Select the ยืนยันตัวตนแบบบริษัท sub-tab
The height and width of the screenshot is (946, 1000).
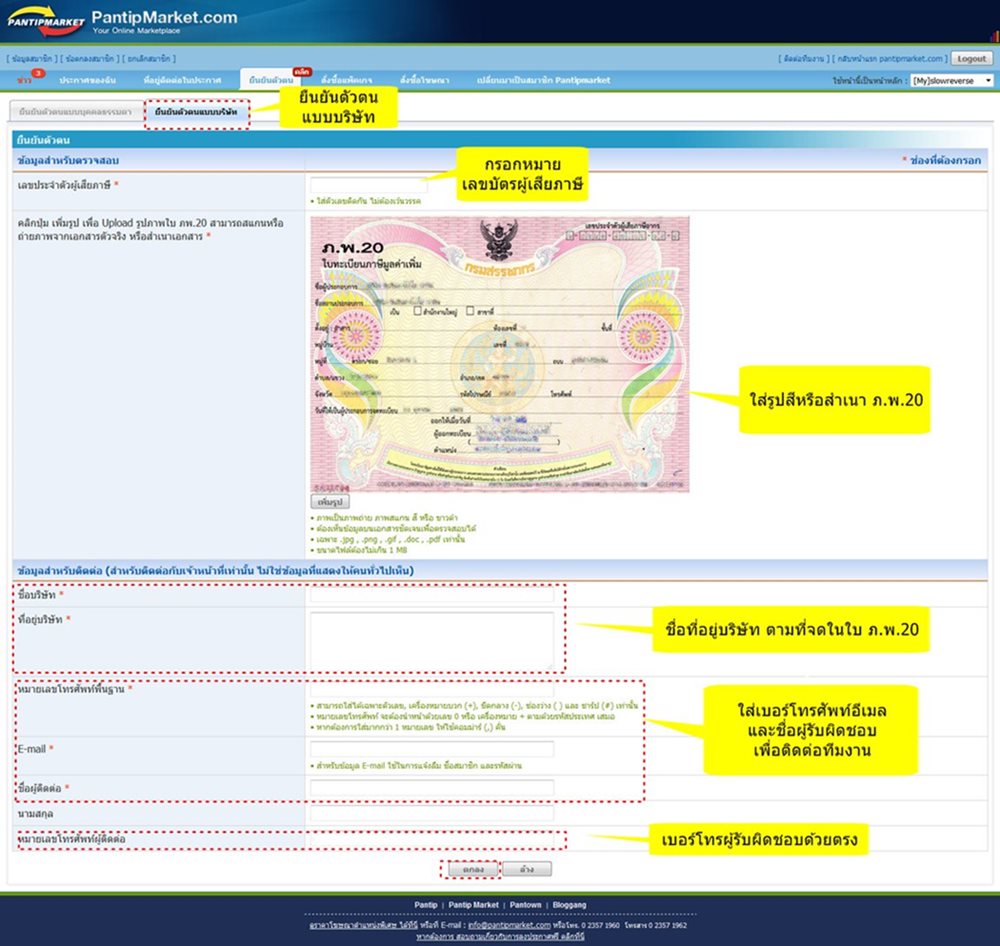[x=196, y=112]
